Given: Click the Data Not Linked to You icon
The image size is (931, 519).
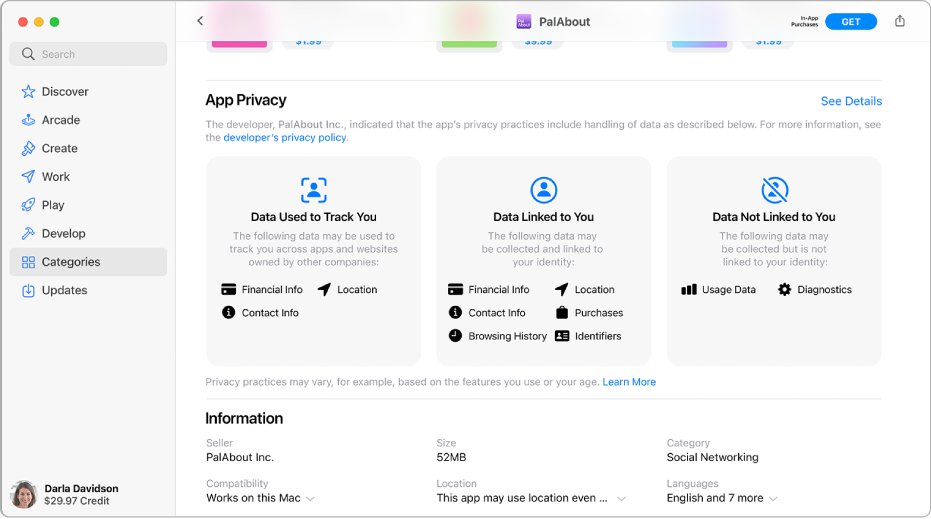Looking at the screenshot, I should [x=774, y=190].
